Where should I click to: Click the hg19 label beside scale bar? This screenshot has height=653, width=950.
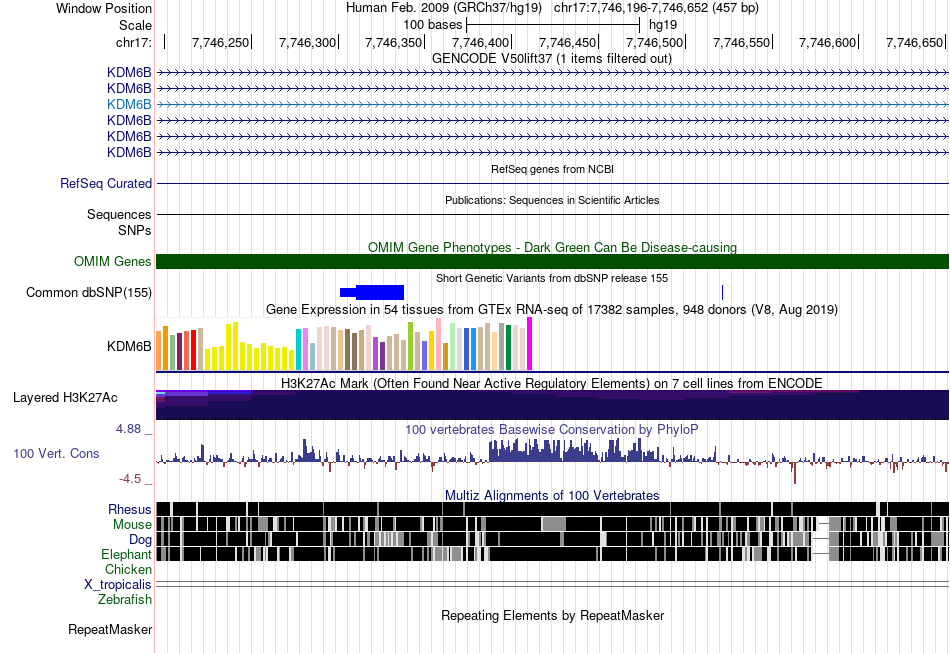[x=663, y=25]
